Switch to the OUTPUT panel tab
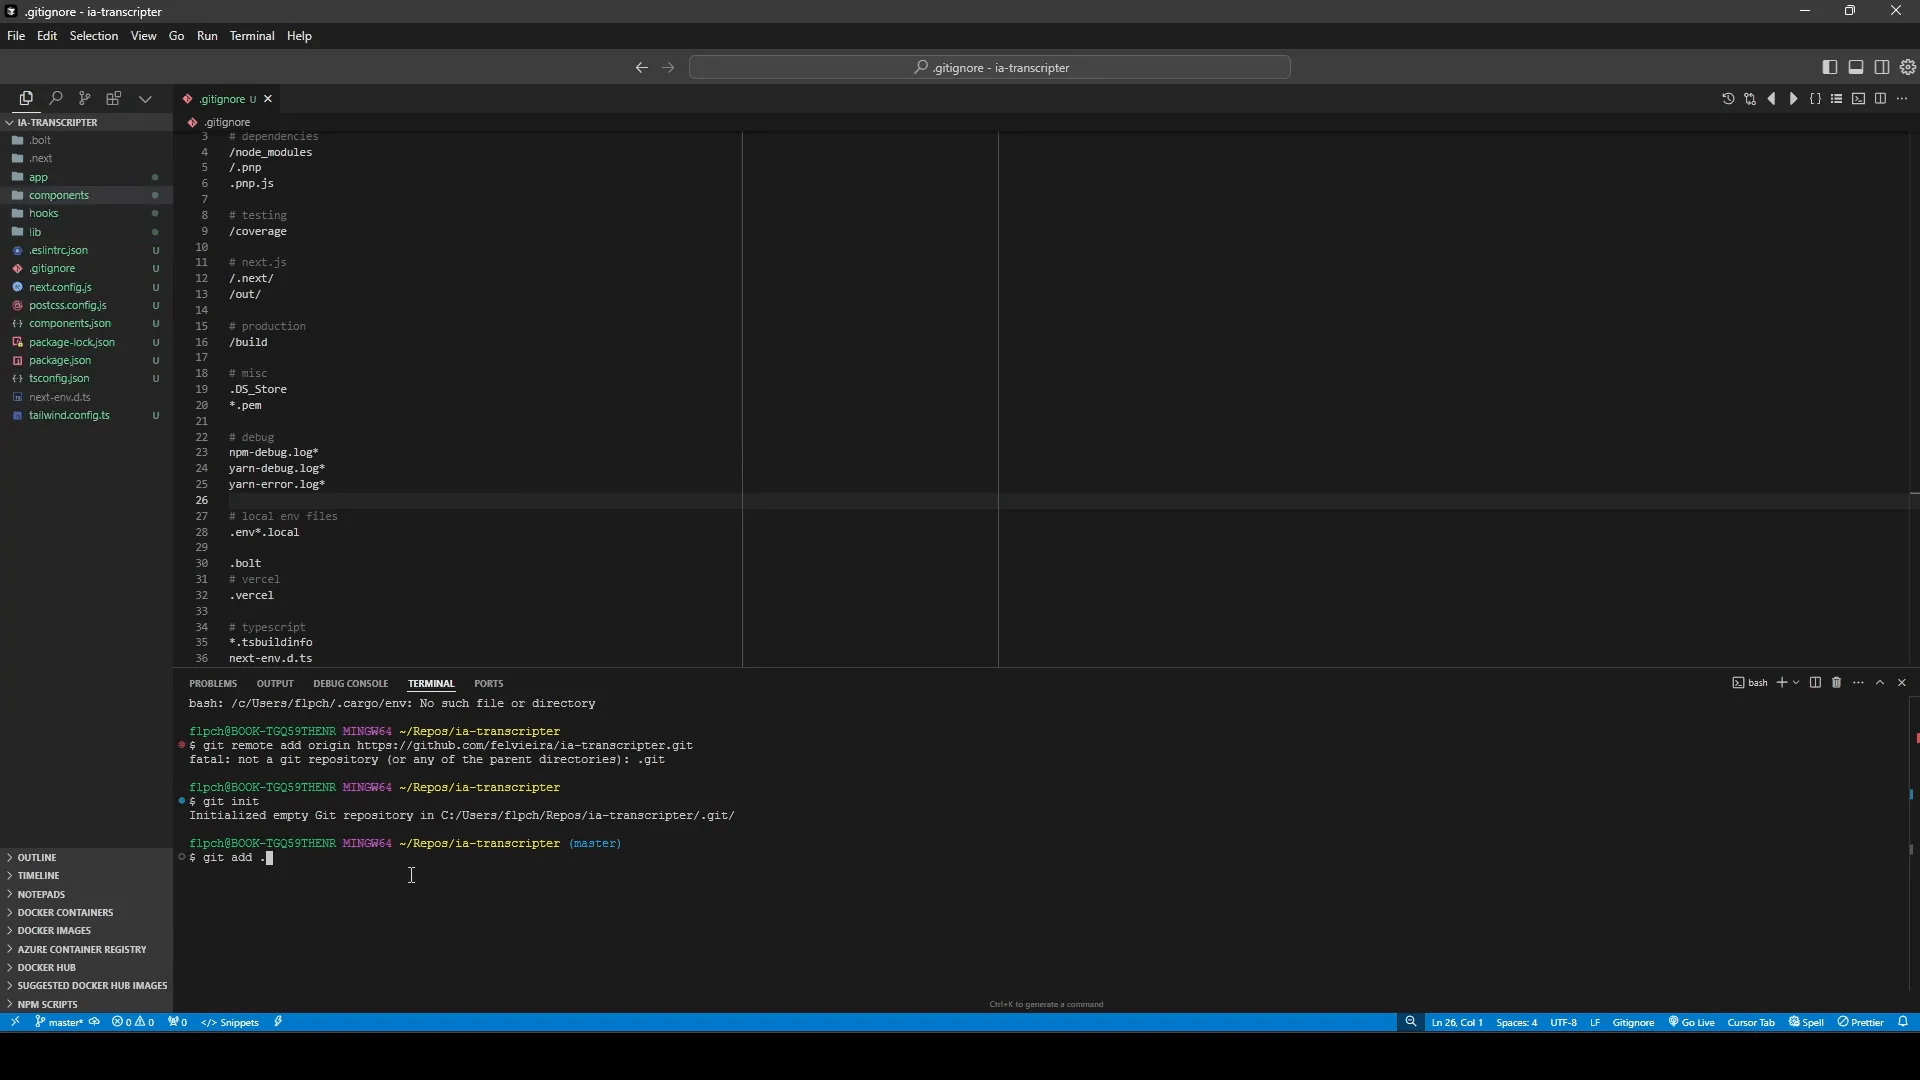 pyautogui.click(x=275, y=684)
